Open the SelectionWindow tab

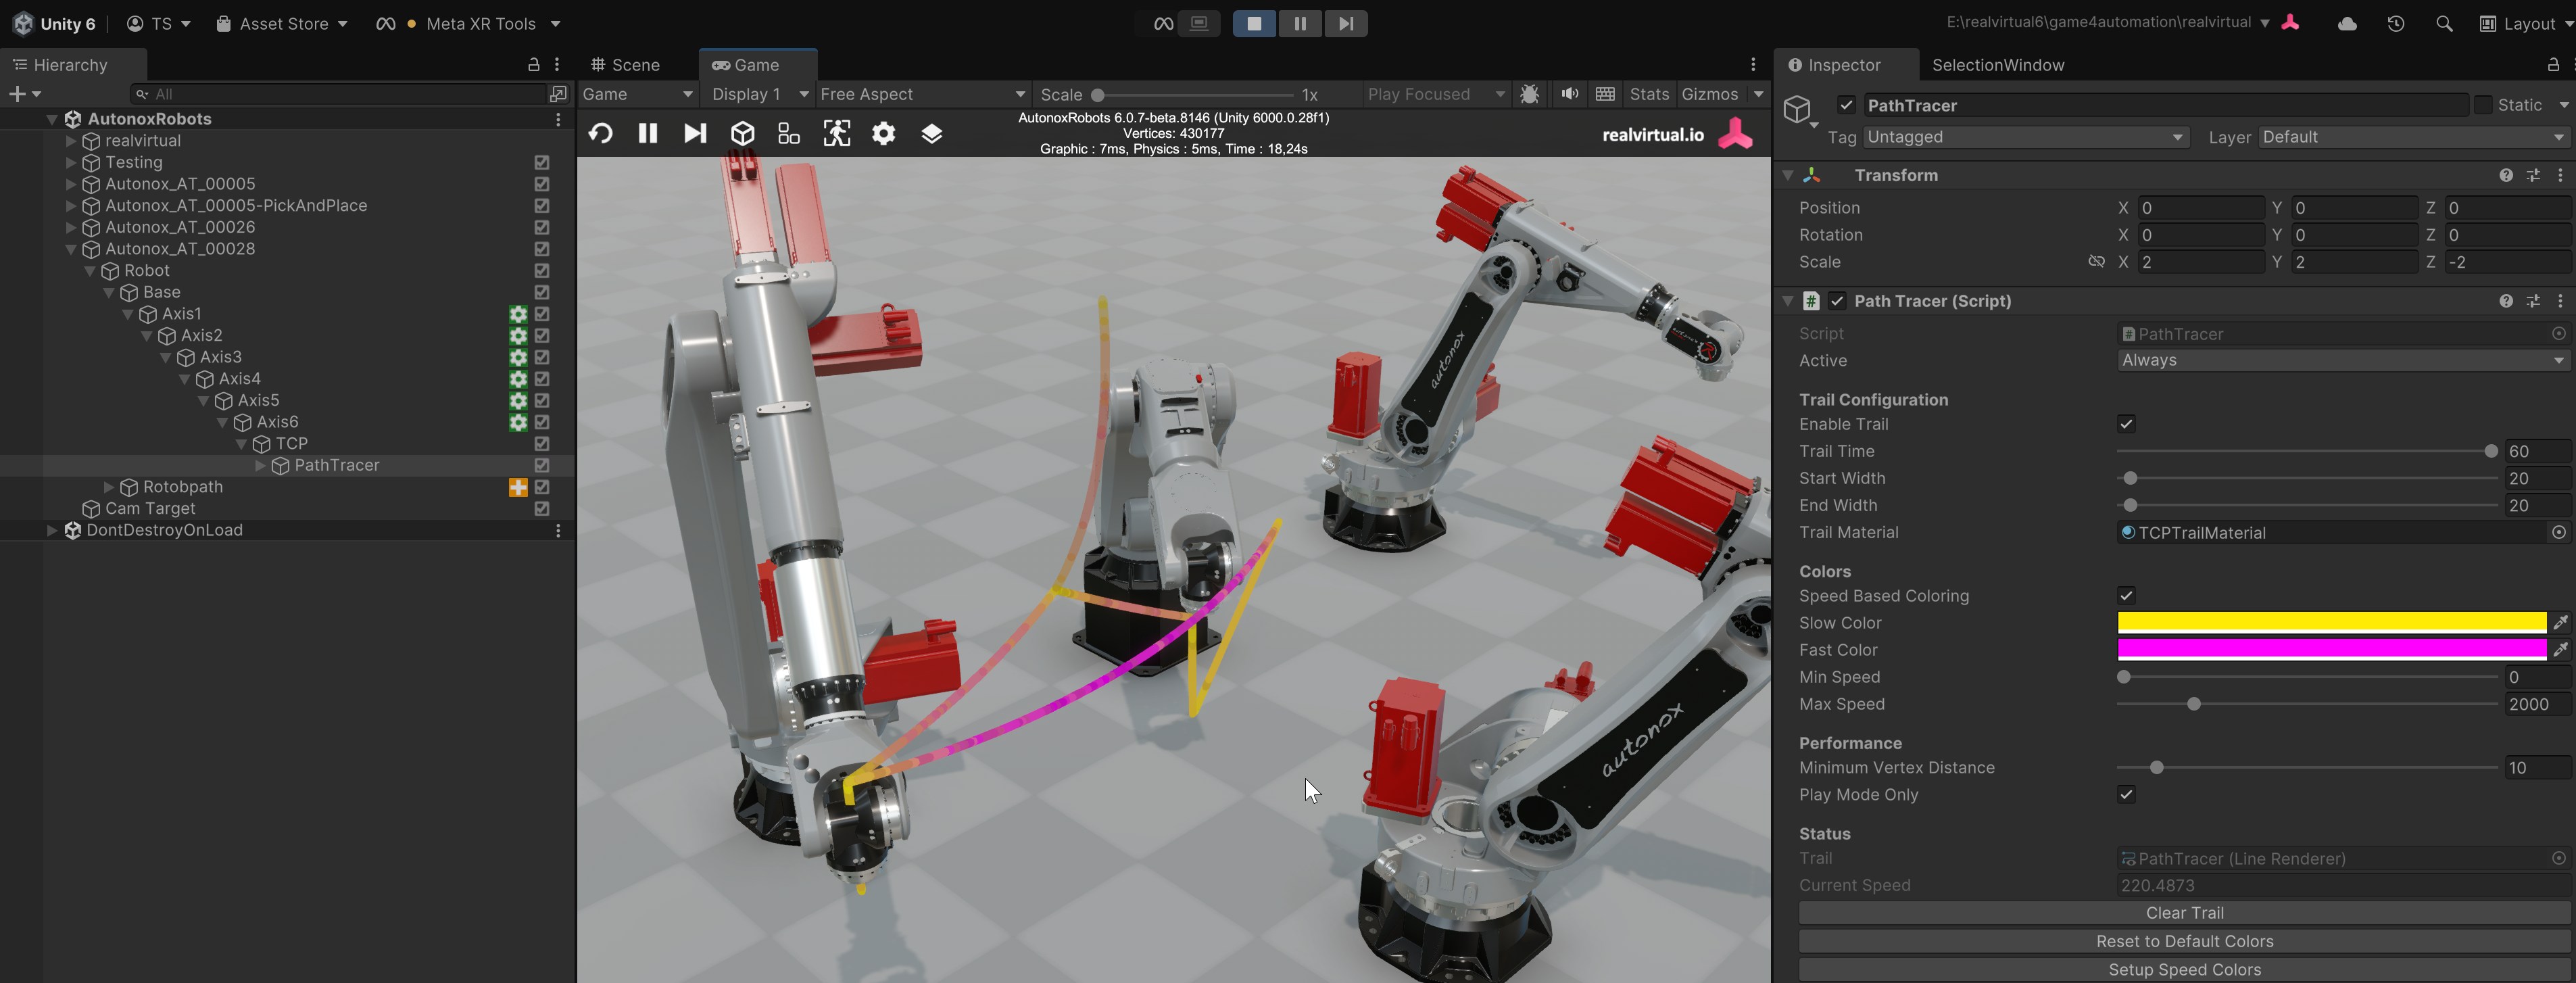coord(1997,65)
